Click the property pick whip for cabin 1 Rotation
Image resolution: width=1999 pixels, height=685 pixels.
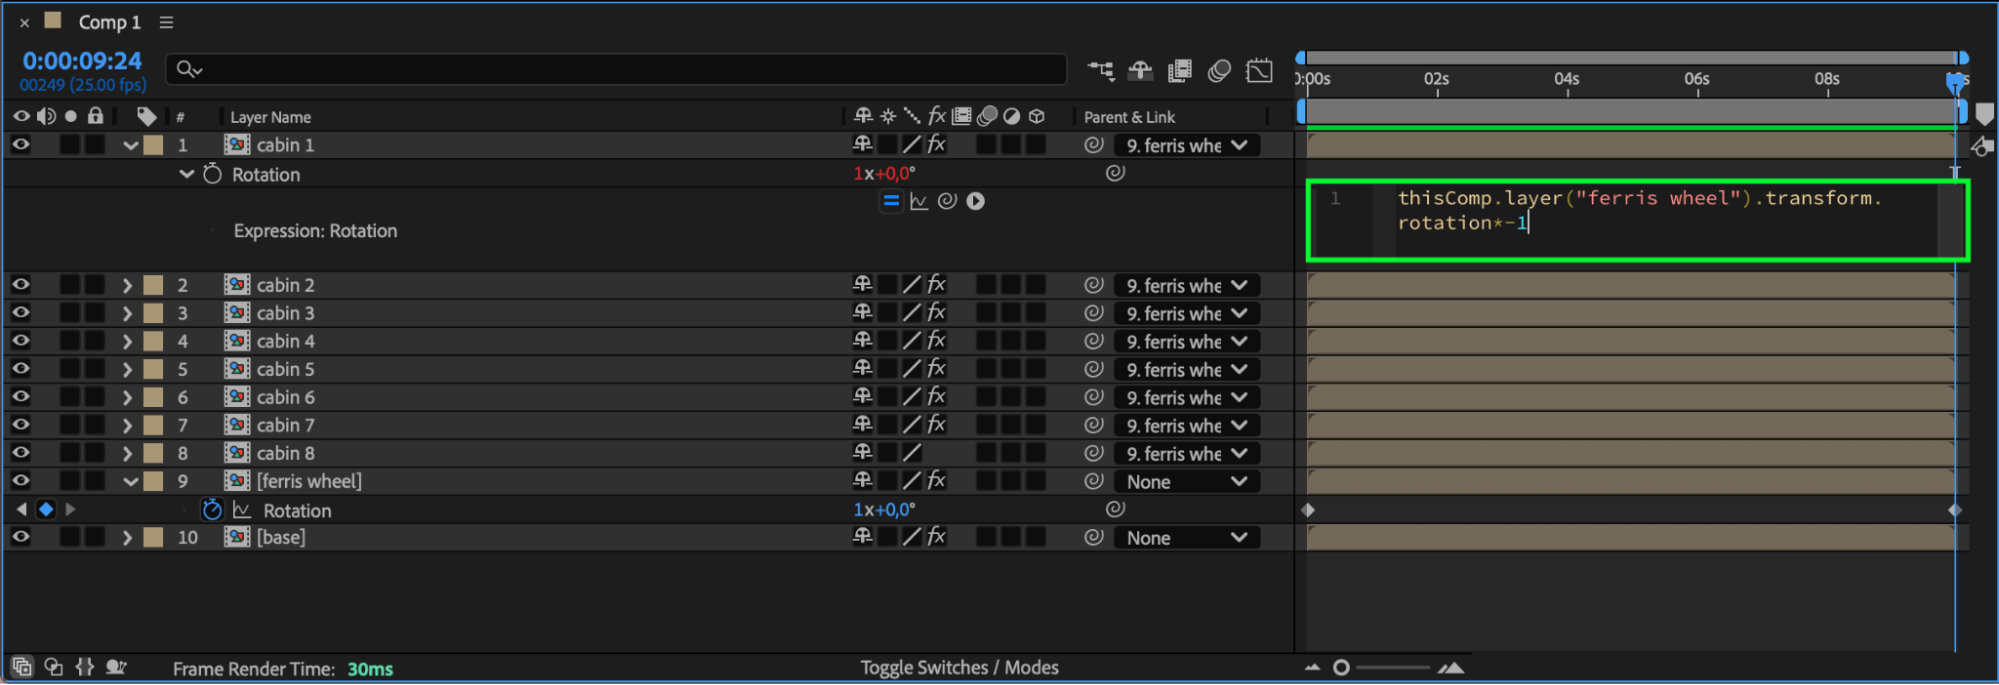pyautogui.click(x=1115, y=173)
